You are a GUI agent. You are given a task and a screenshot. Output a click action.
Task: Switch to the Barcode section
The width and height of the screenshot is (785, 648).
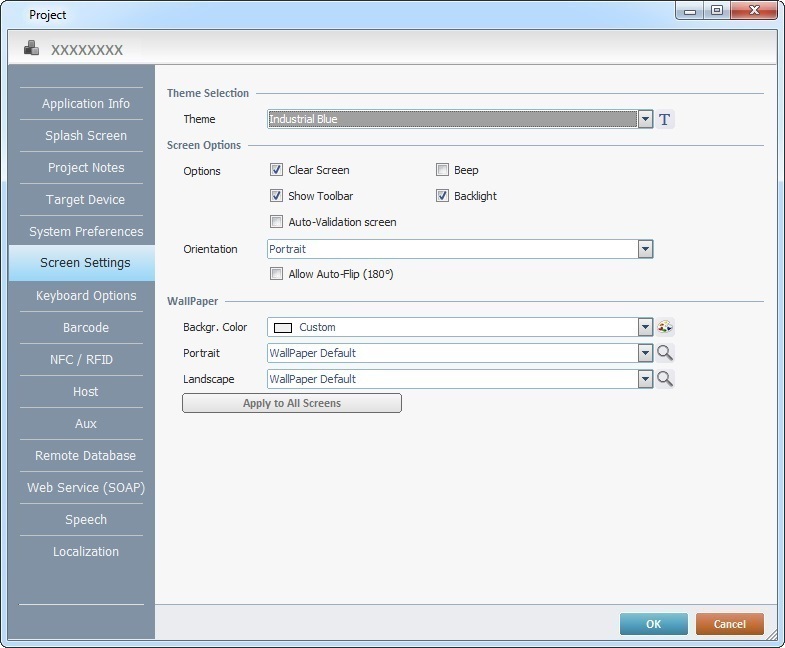[x=86, y=328]
